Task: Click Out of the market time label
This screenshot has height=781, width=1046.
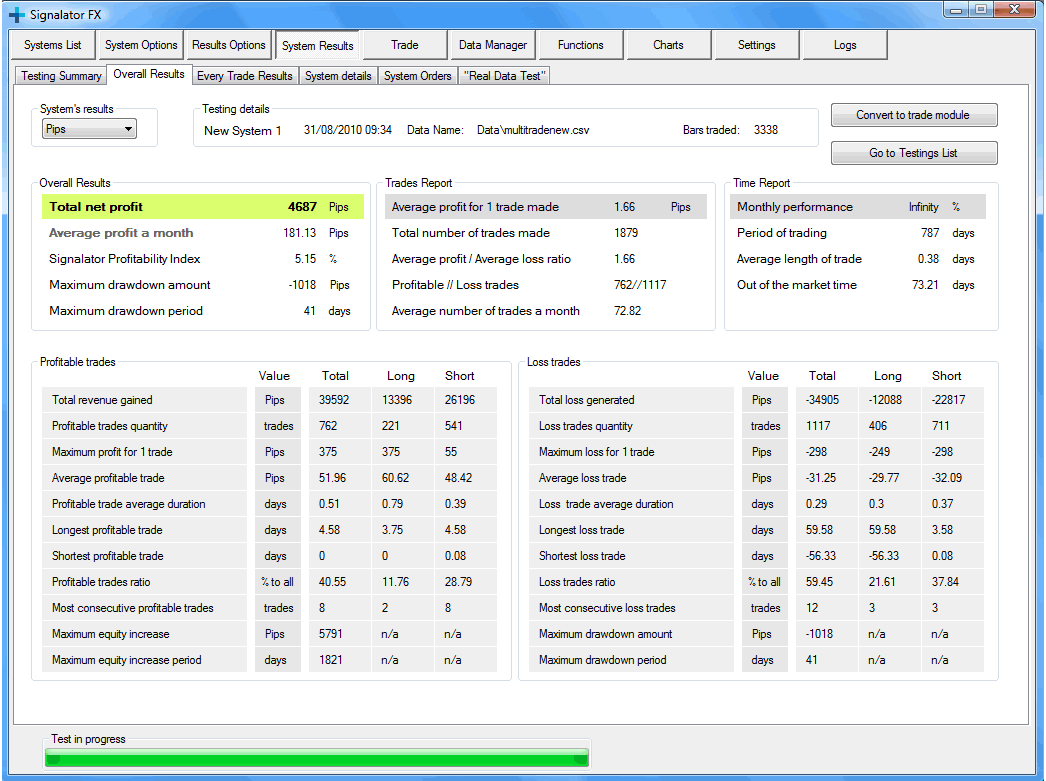Action: point(797,285)
